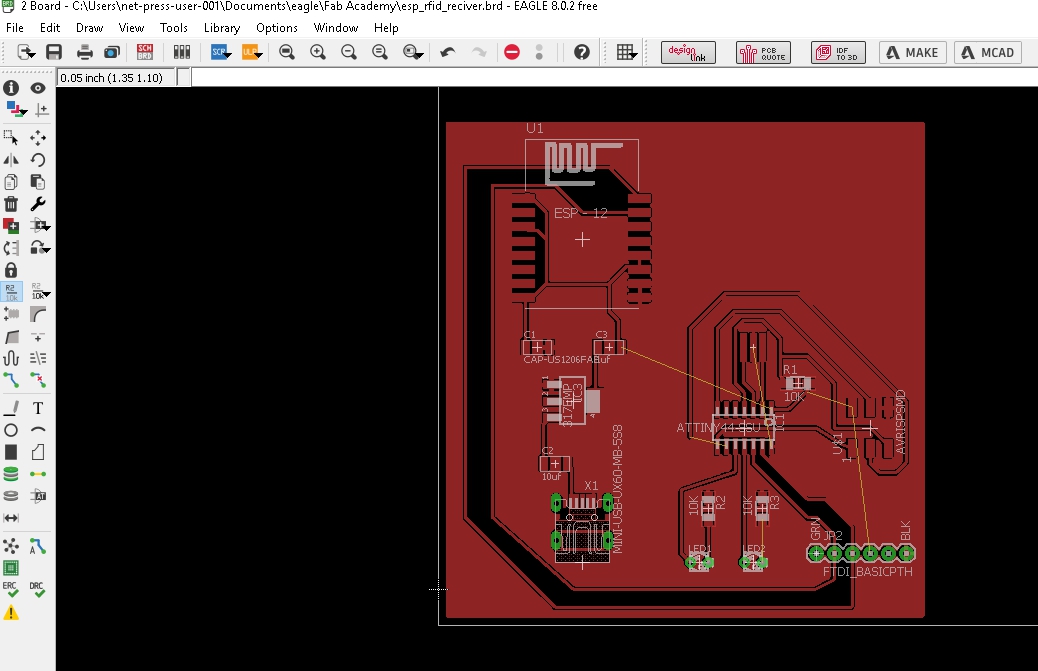Open the Tools menu

pyautogui.click(x=173, y=28)
